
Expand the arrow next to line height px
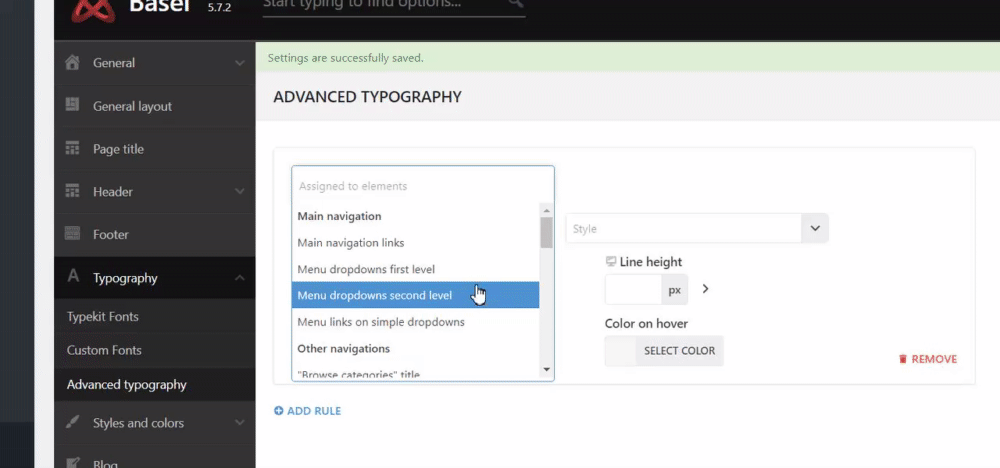[705, 289]
